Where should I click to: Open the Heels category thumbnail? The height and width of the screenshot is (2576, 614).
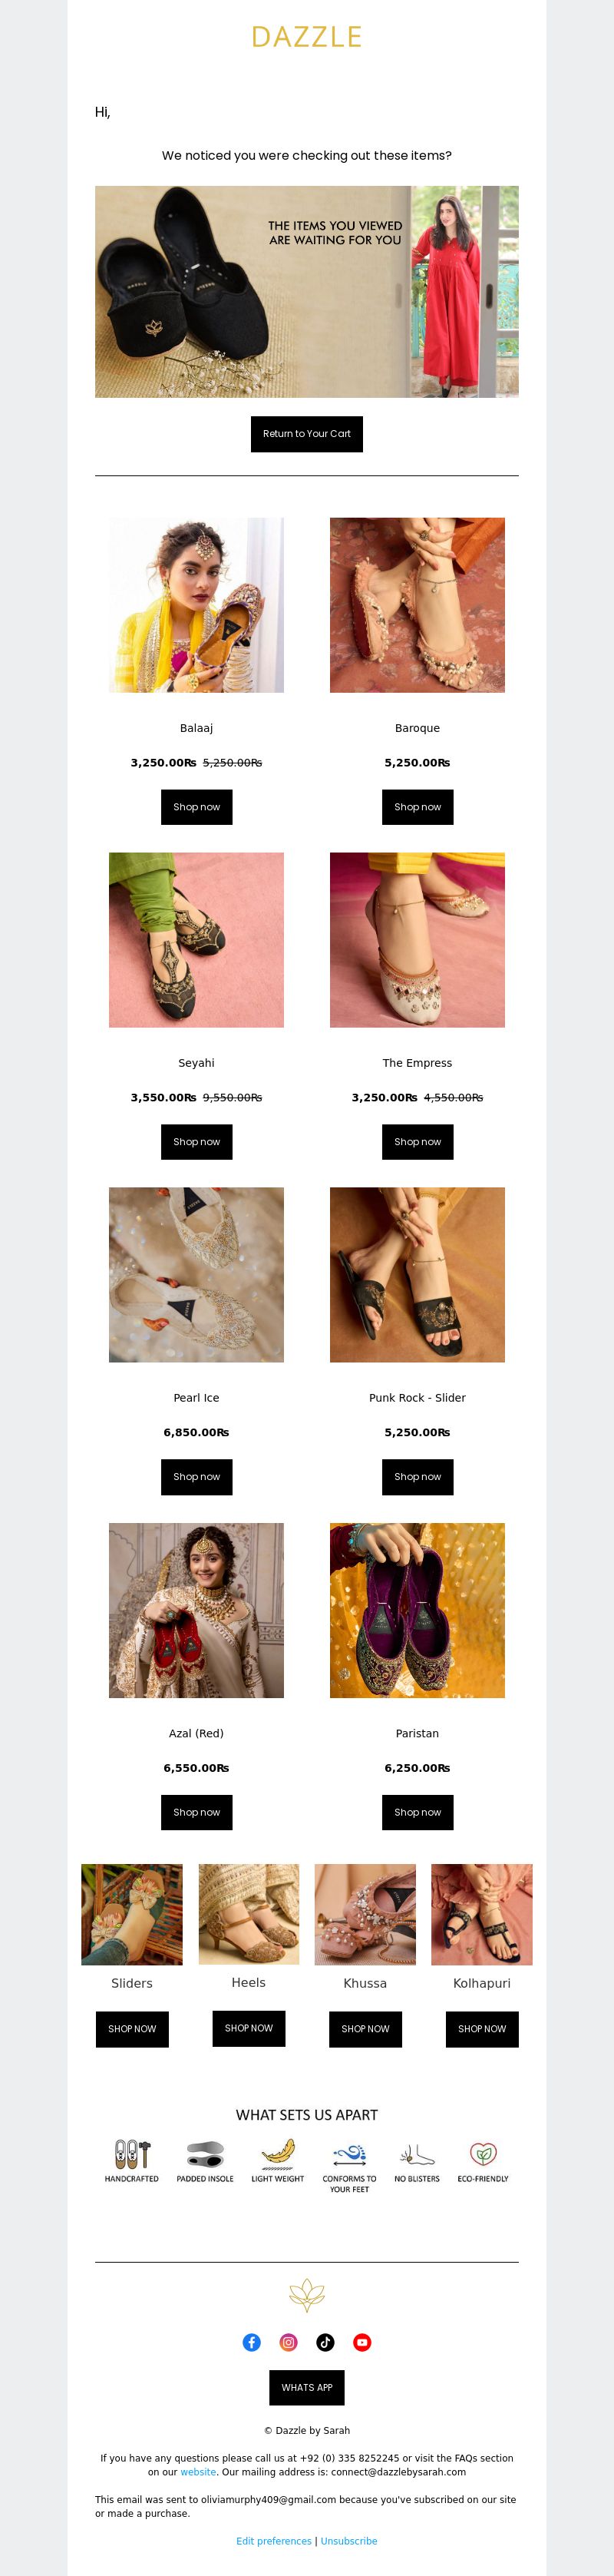pyautogui.click(x=249, y=1914)
